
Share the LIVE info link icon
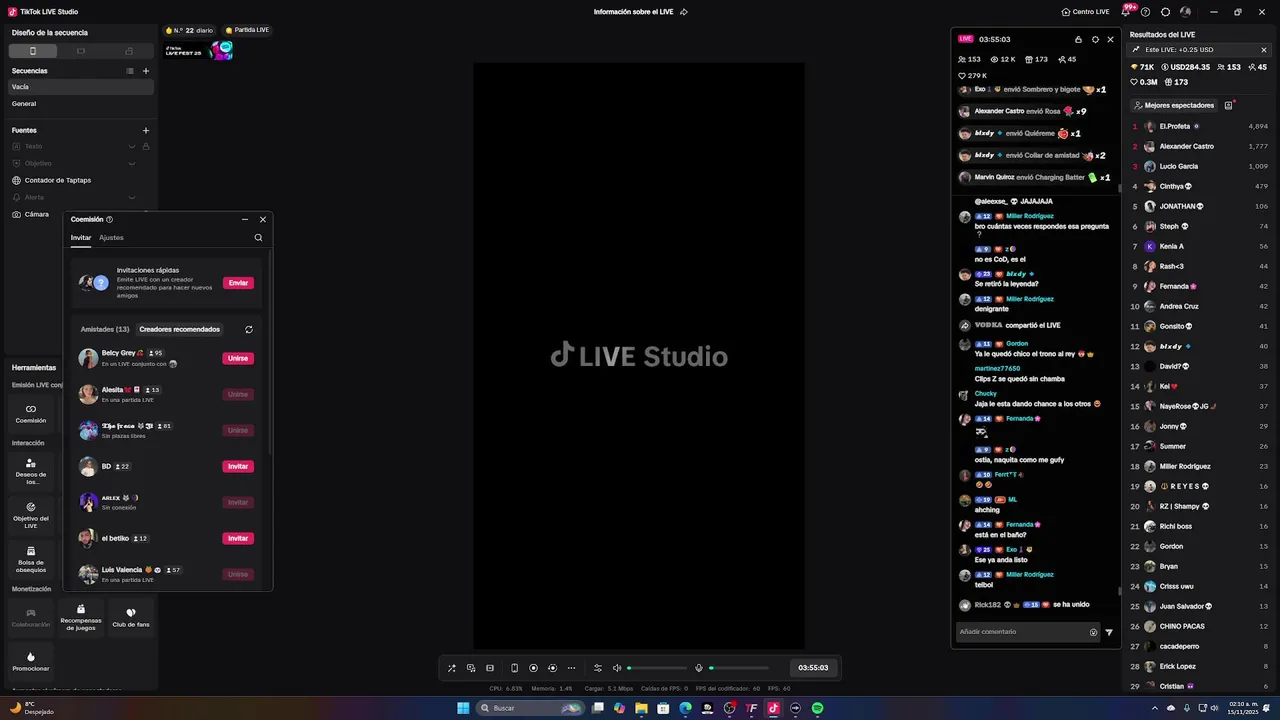click(684, 12)
